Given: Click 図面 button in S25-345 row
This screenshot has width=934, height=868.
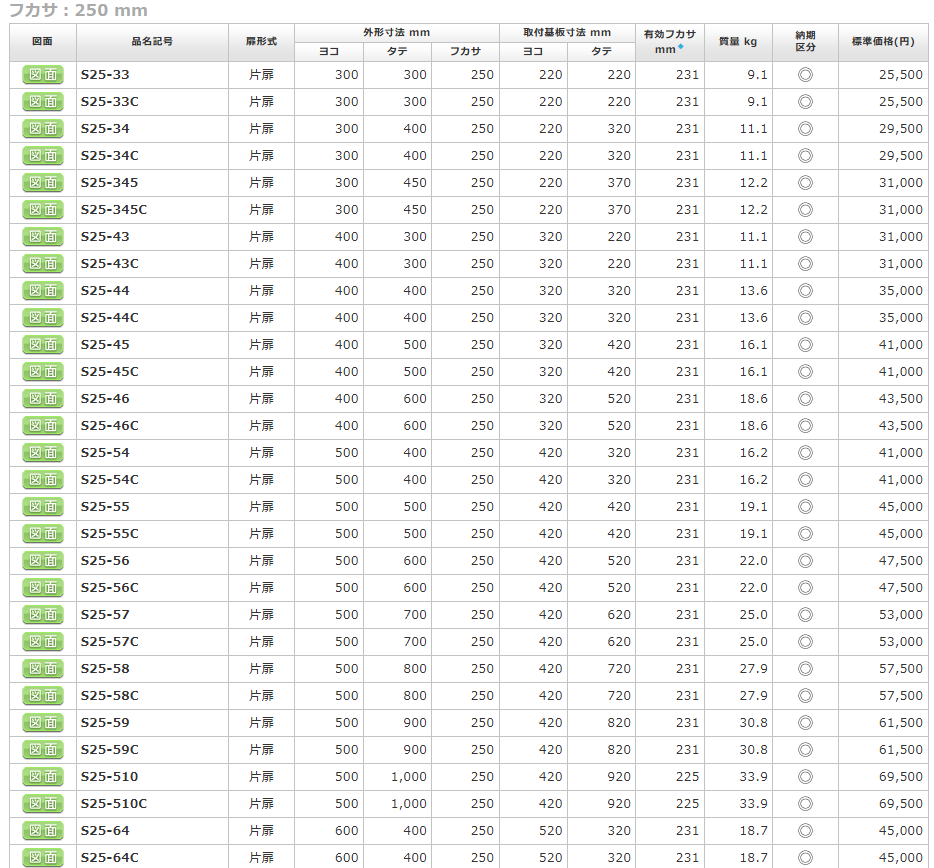Looking at the screenshot, I should coord(43,183).
